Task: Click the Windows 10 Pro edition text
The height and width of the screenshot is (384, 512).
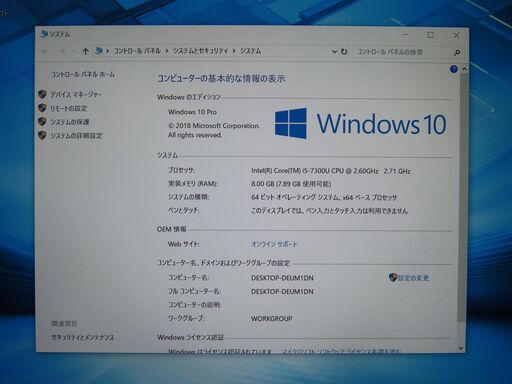Action: [192, 112]
